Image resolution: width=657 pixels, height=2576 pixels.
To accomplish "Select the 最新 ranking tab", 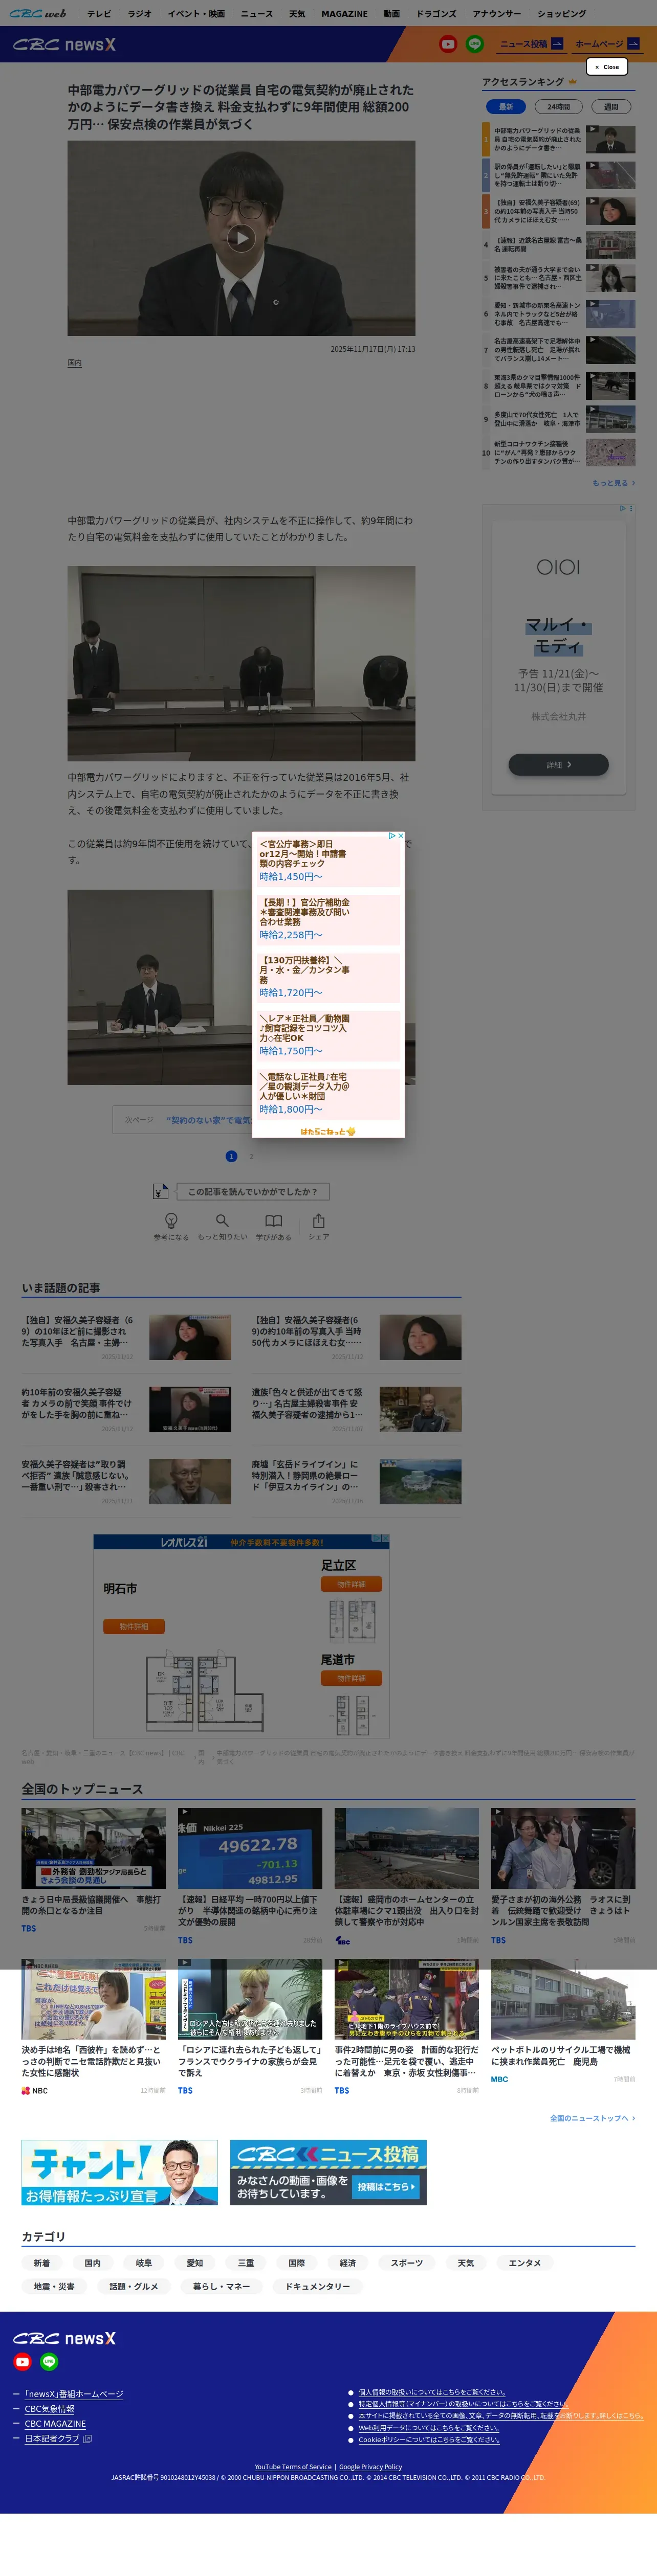I will point(506,106).
